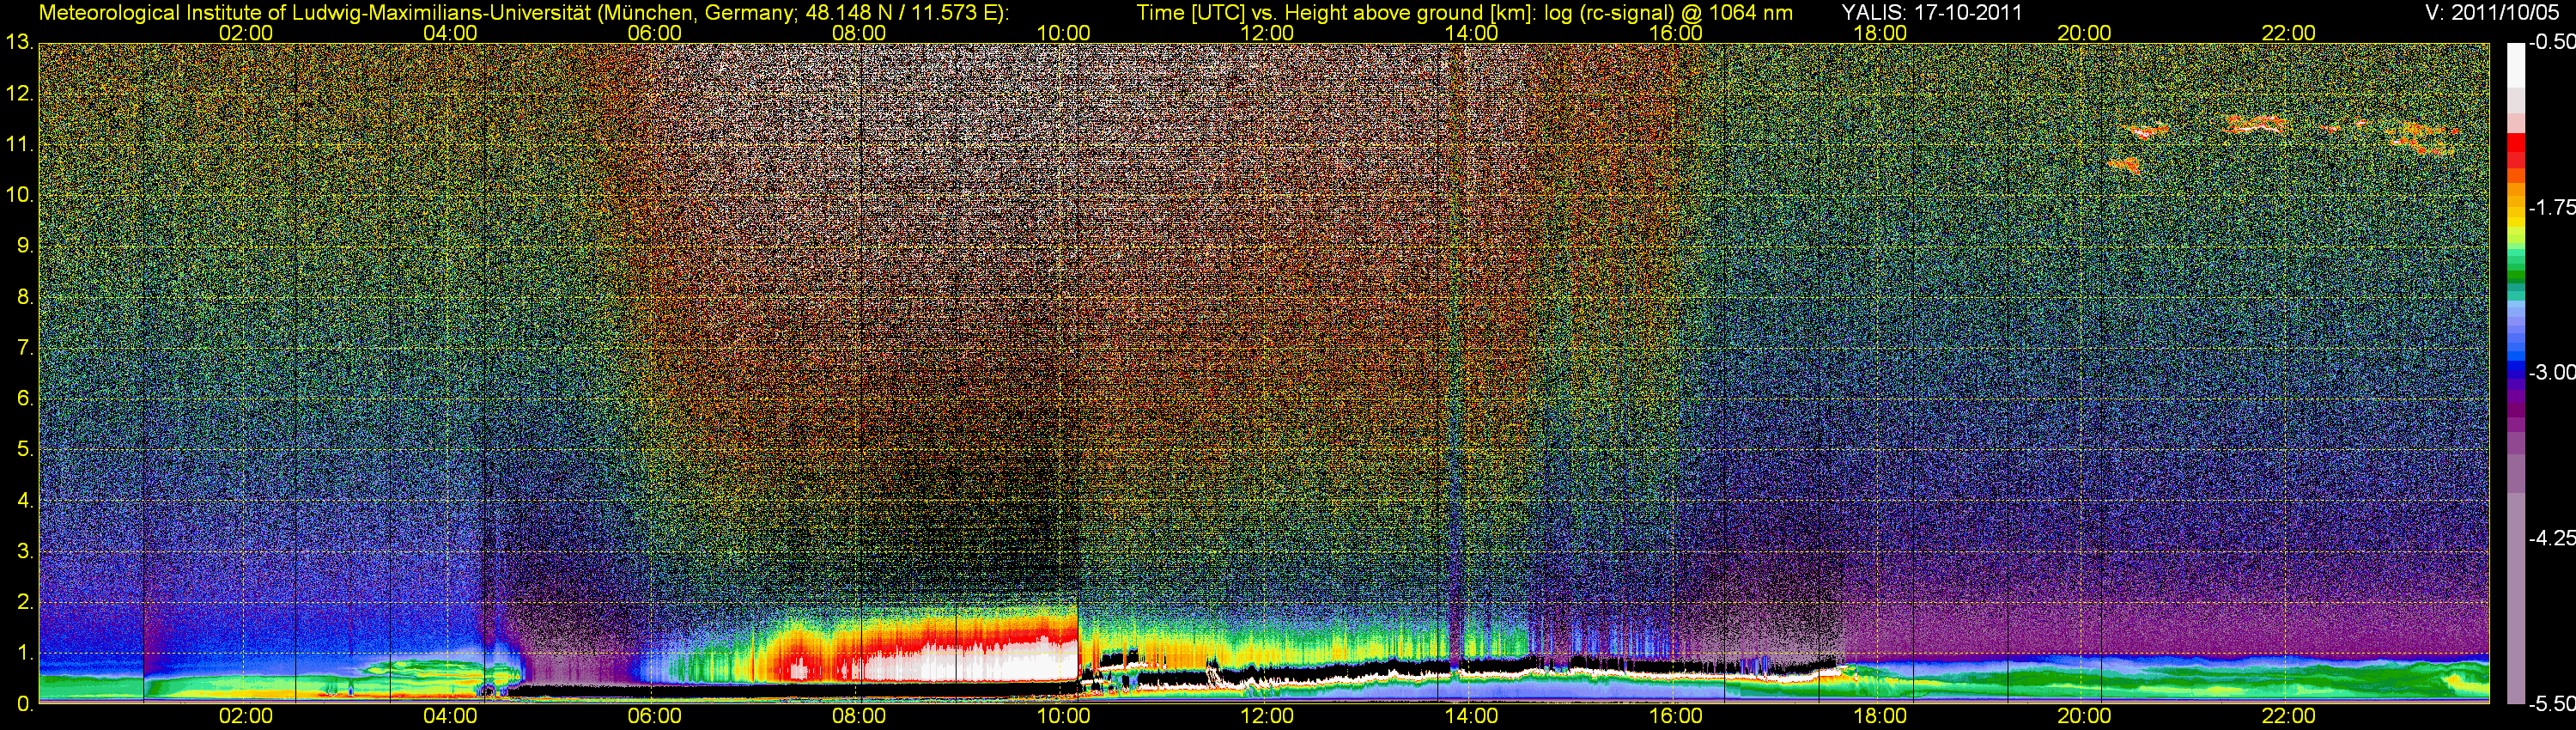Click the 14:00 label on the bottom time axis
Viewport: 2576px width, 730px height.
(x=1472, y=716)
